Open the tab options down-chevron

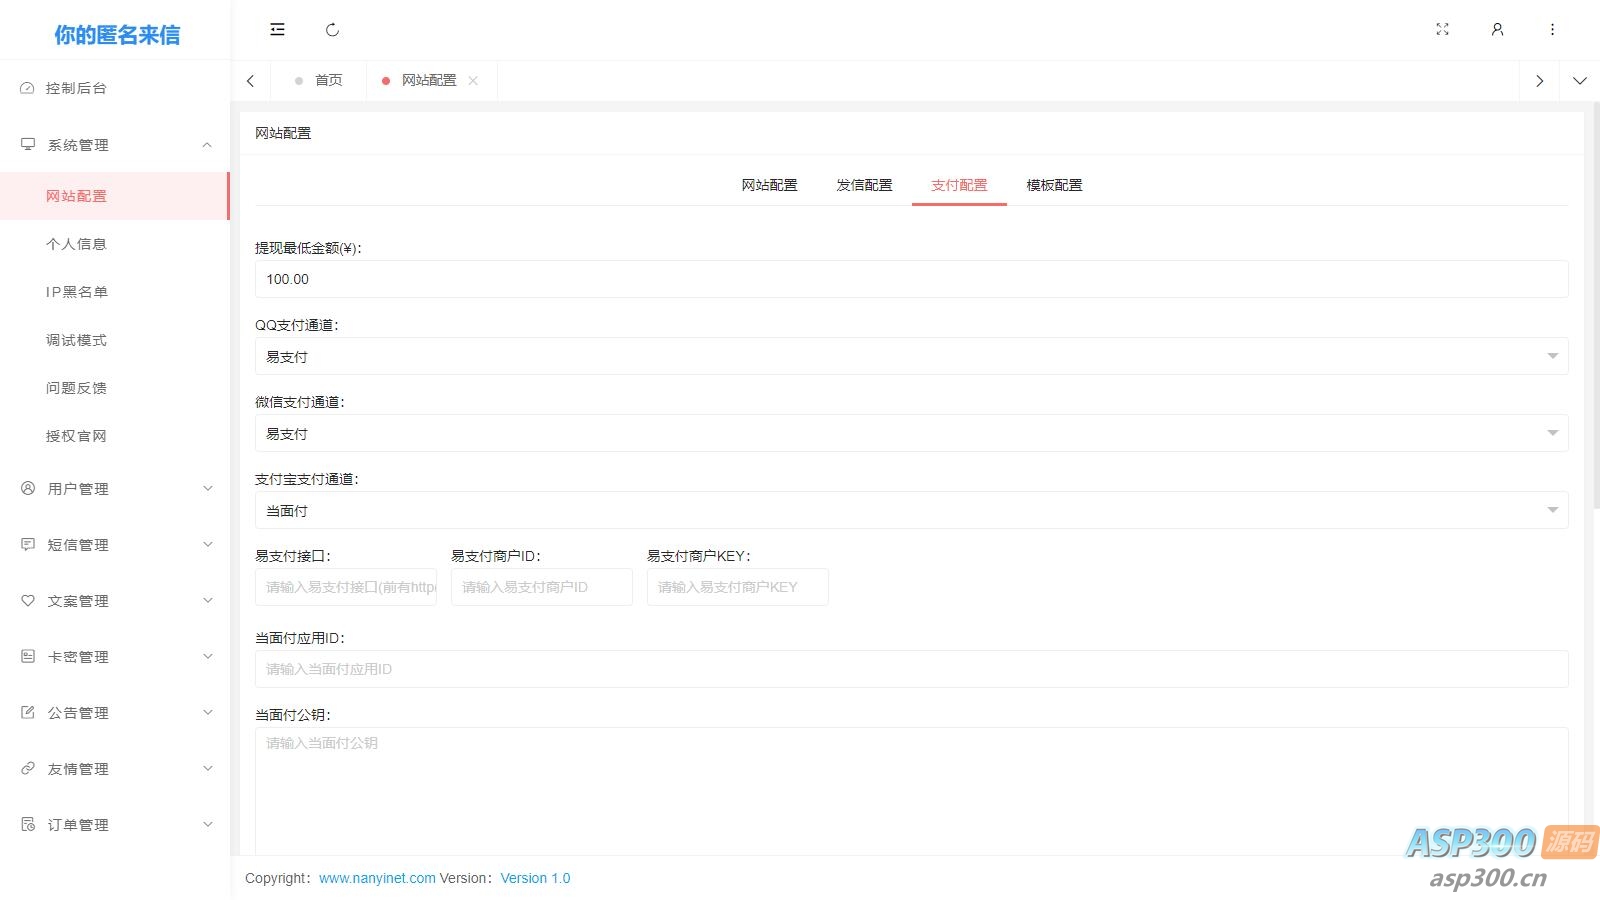tap(1579, 81)
